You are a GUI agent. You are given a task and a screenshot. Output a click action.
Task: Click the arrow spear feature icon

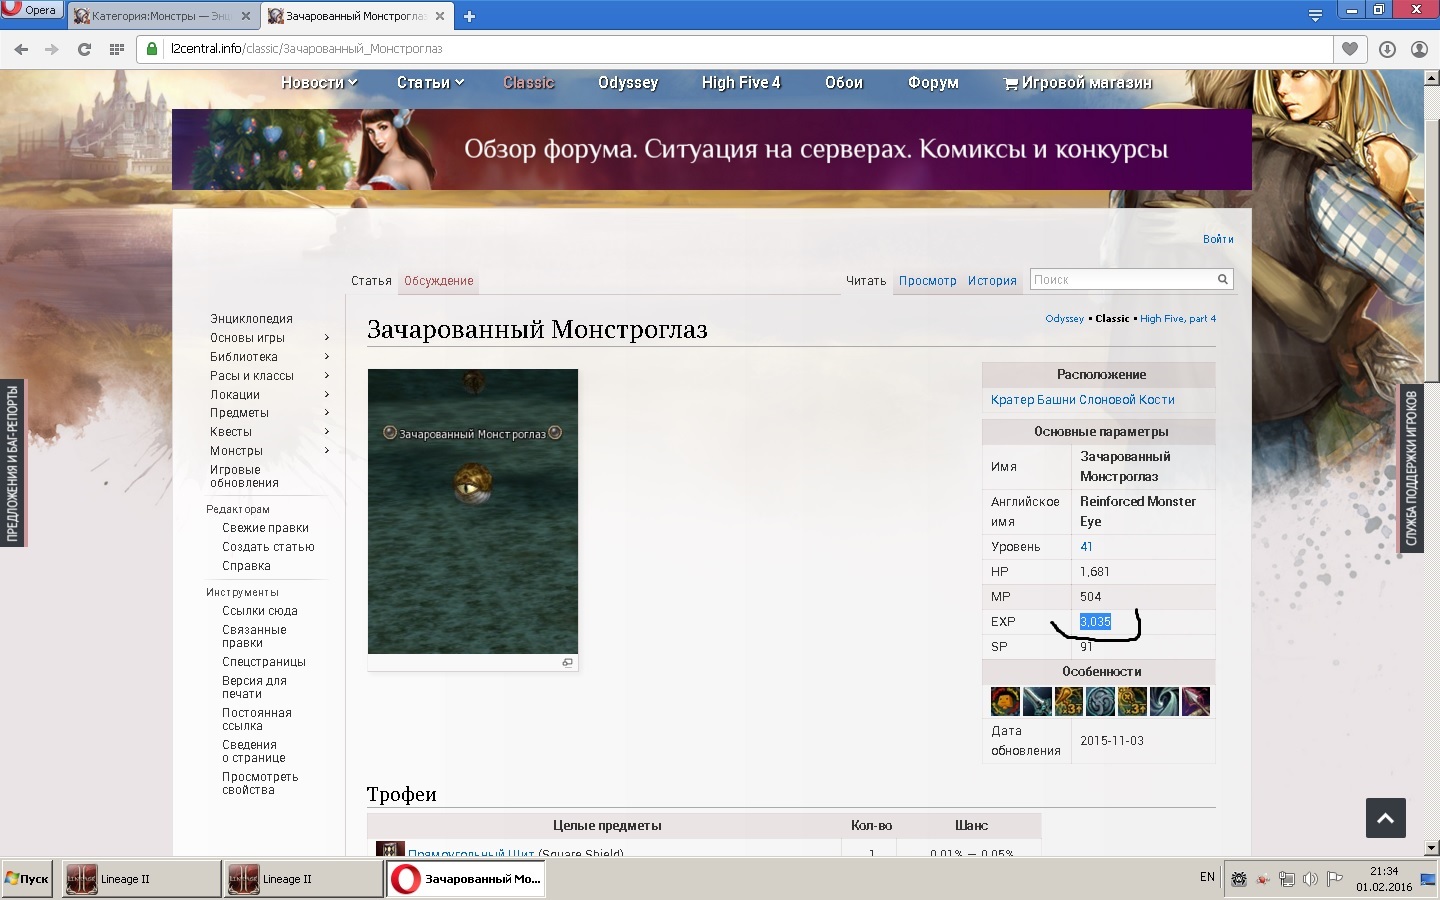pyautogui.click(x=1196, y=701)
